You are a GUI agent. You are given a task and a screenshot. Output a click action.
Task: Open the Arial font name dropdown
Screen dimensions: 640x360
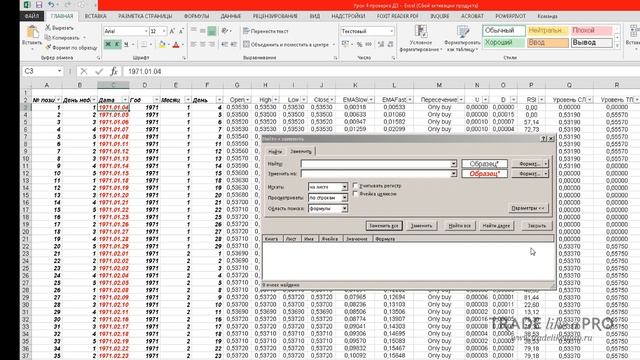[146, 31]
